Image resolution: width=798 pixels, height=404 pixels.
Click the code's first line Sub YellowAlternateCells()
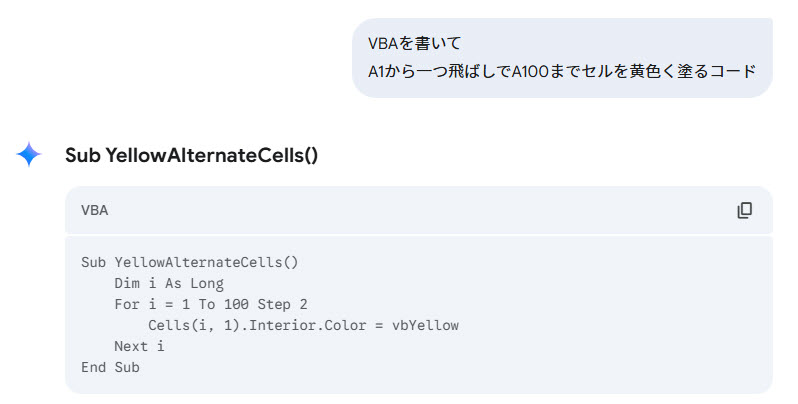click(190, 263)
